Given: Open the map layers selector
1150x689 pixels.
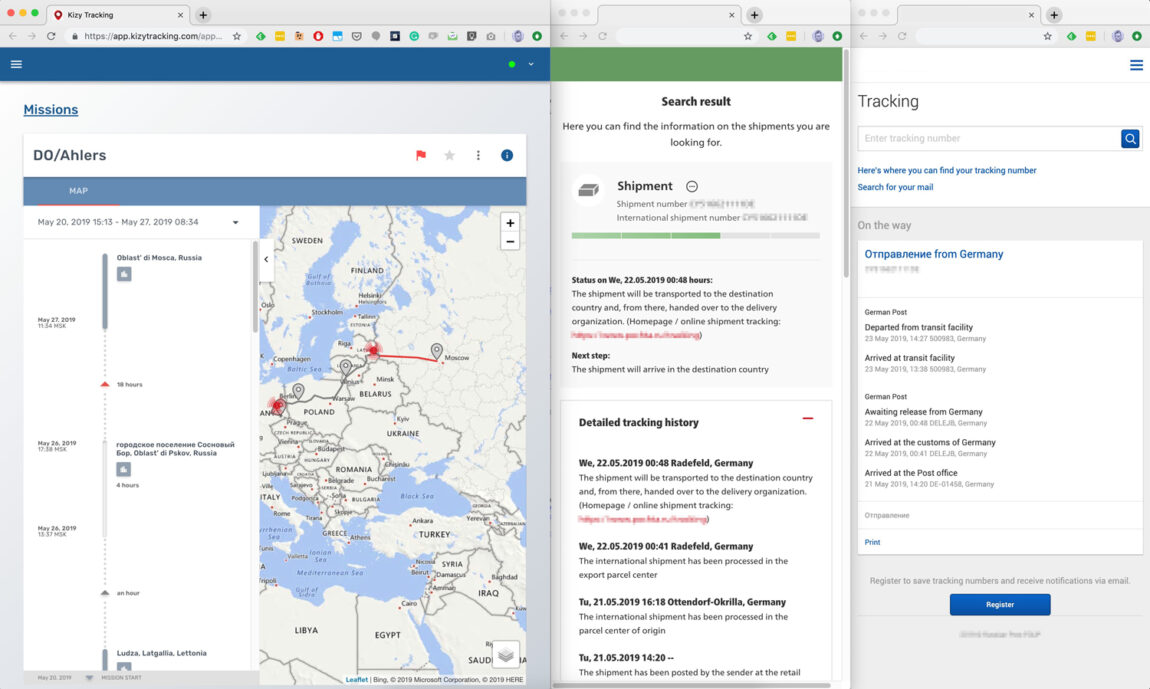Looking at the screenshot, I should point(505,655).
